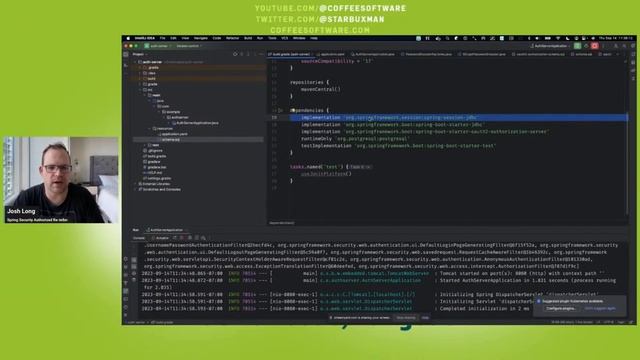This screenshot has width=640, height=360.
Task: Click the macOS menu bar clock
Action: tap(615, 38)
